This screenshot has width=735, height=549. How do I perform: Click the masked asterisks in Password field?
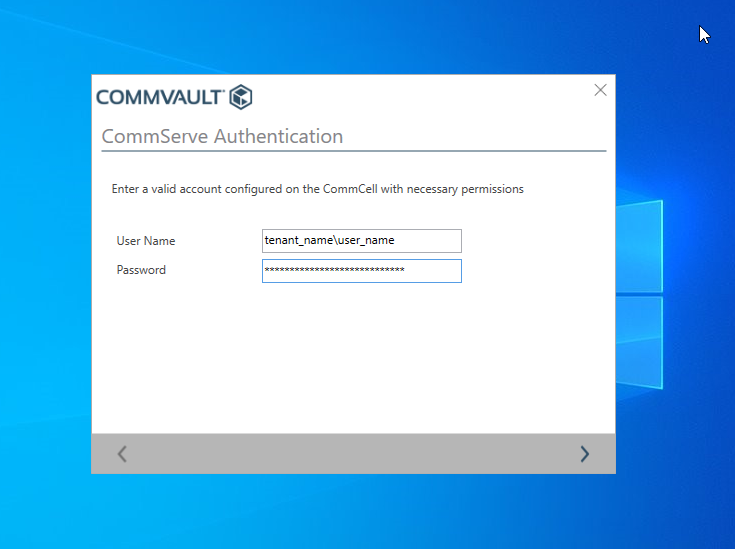click(x=333, y=271)
